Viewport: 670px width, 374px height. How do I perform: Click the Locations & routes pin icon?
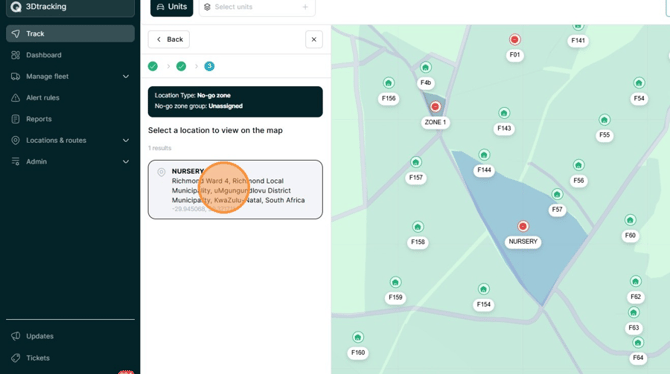(x=15, y=140)
